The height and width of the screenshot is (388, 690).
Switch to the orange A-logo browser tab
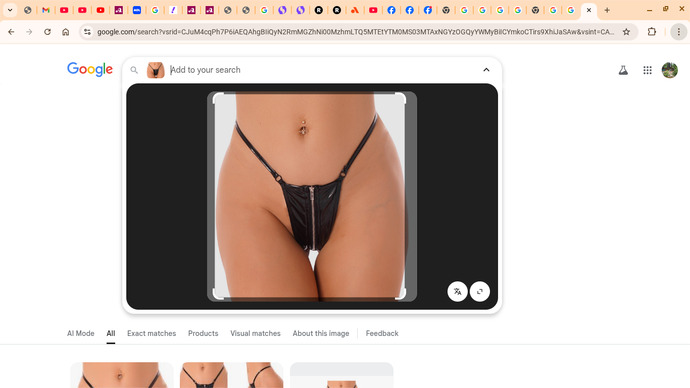pyautogui.click(x=355, y=10)
